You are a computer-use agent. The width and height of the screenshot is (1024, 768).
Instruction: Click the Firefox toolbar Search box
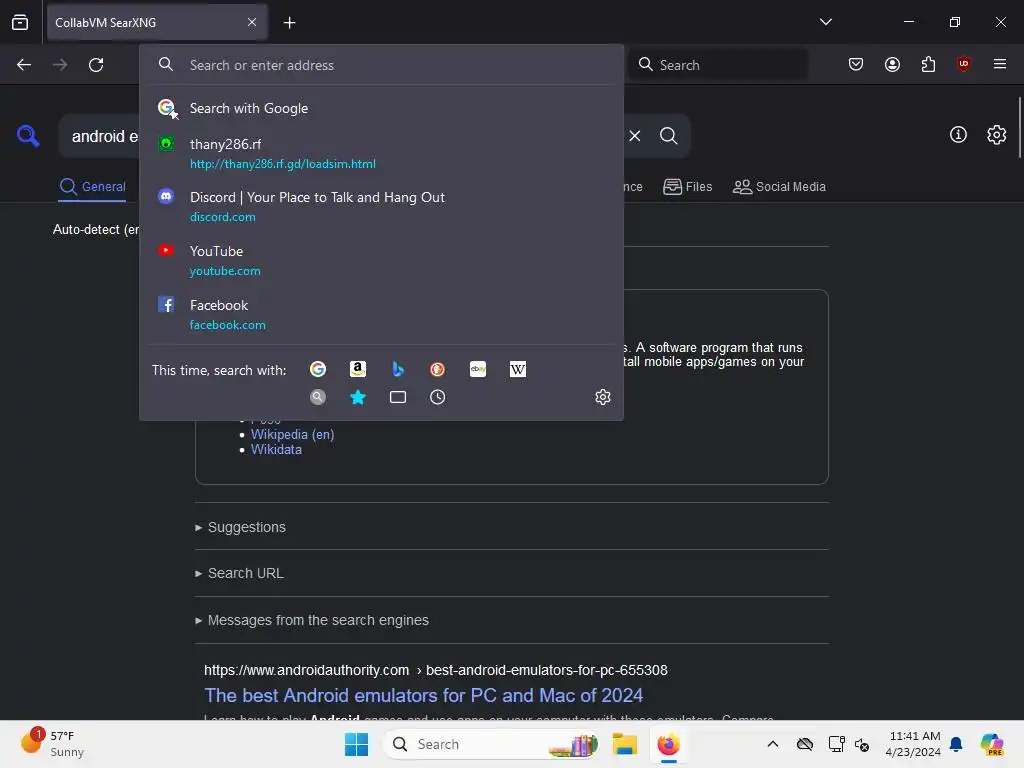pos(718,65)
